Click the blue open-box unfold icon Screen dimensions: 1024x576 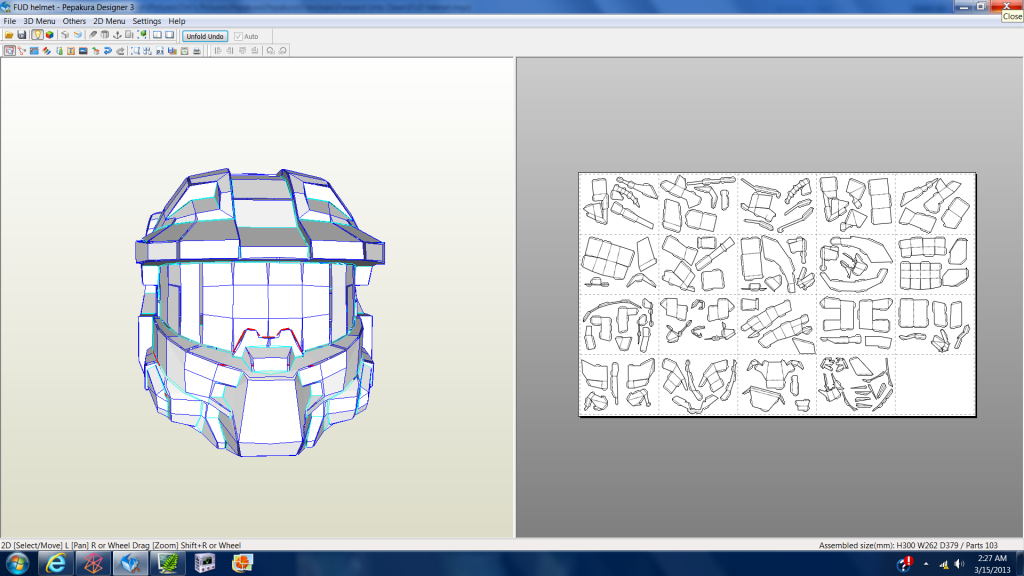pyautogui.click(x=78, y=35)
